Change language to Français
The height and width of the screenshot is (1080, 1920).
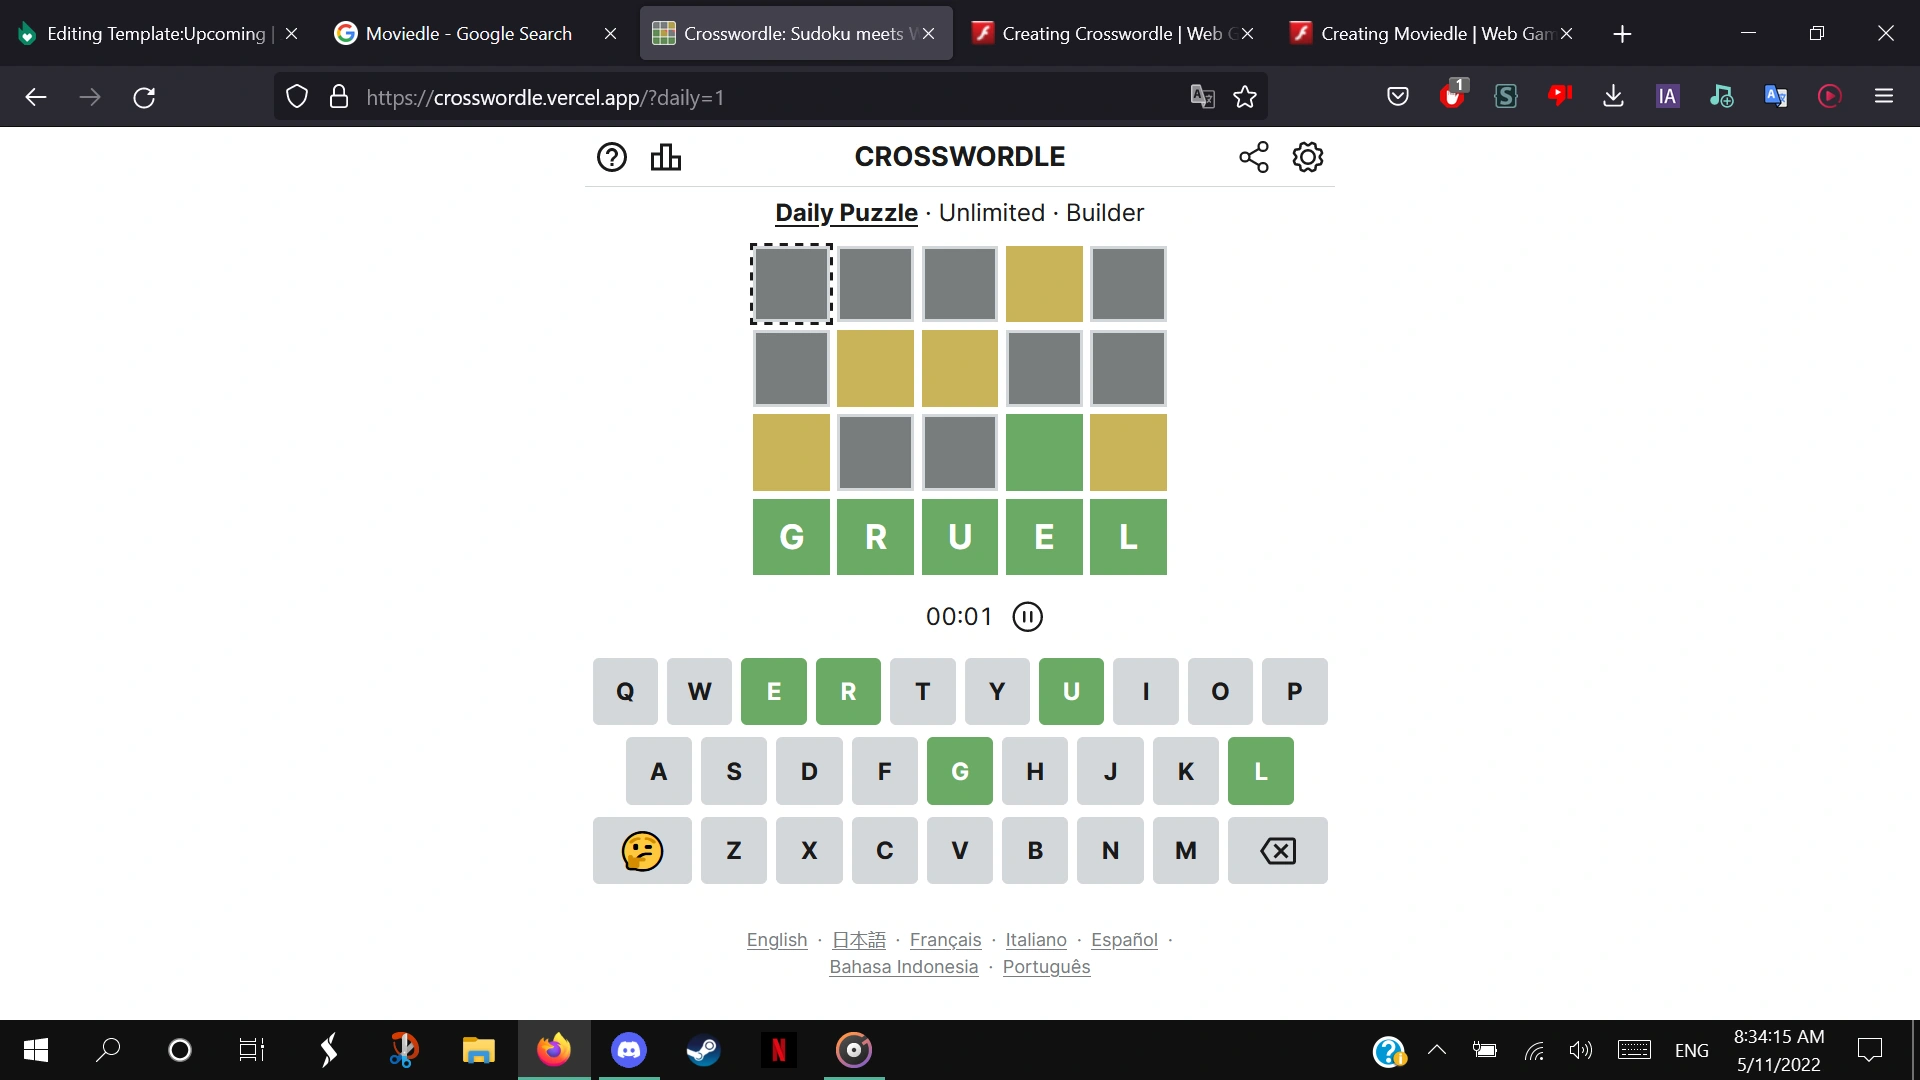click(x=945, y=940)
